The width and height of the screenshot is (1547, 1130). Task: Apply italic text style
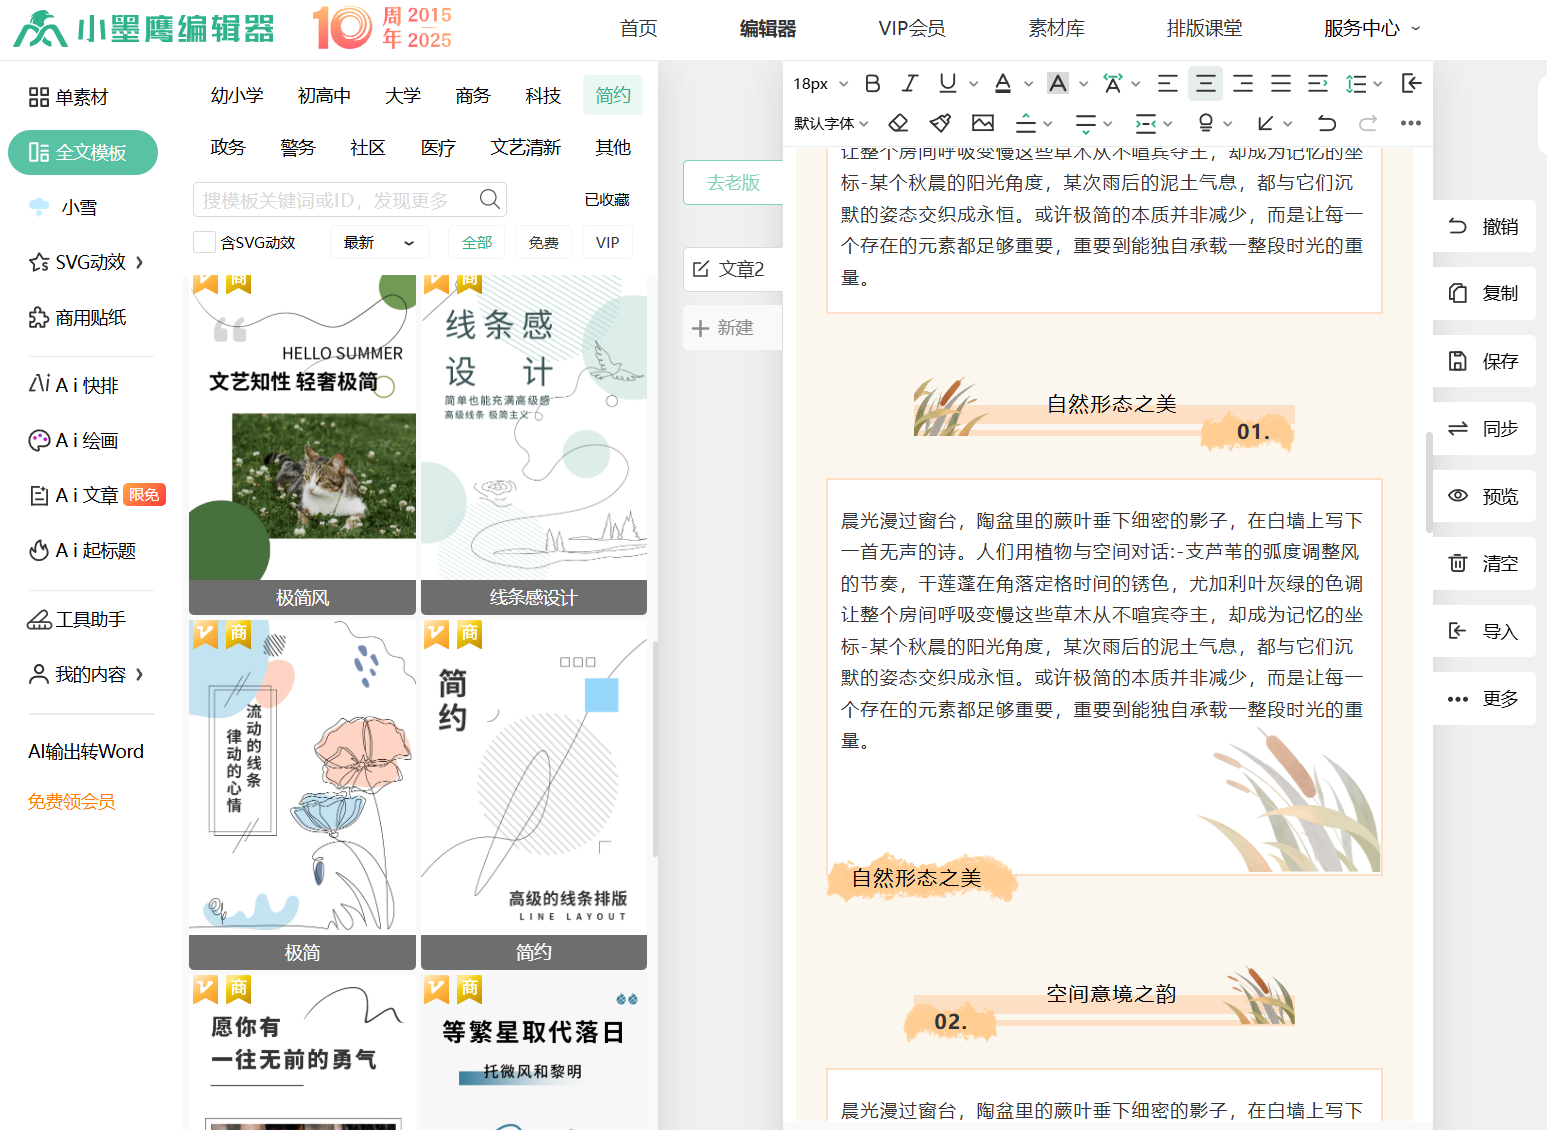coord(909,84)
